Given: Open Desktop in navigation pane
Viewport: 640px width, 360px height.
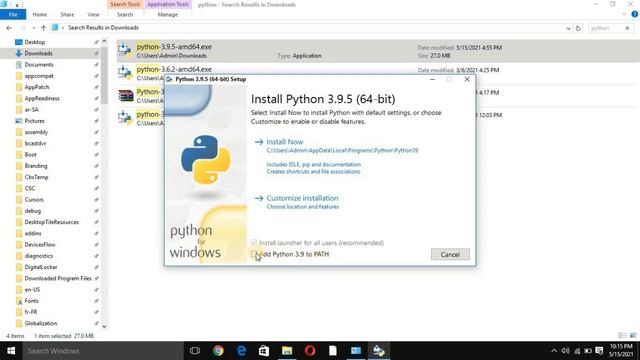Looking at the screenshot, I should 35,42.
